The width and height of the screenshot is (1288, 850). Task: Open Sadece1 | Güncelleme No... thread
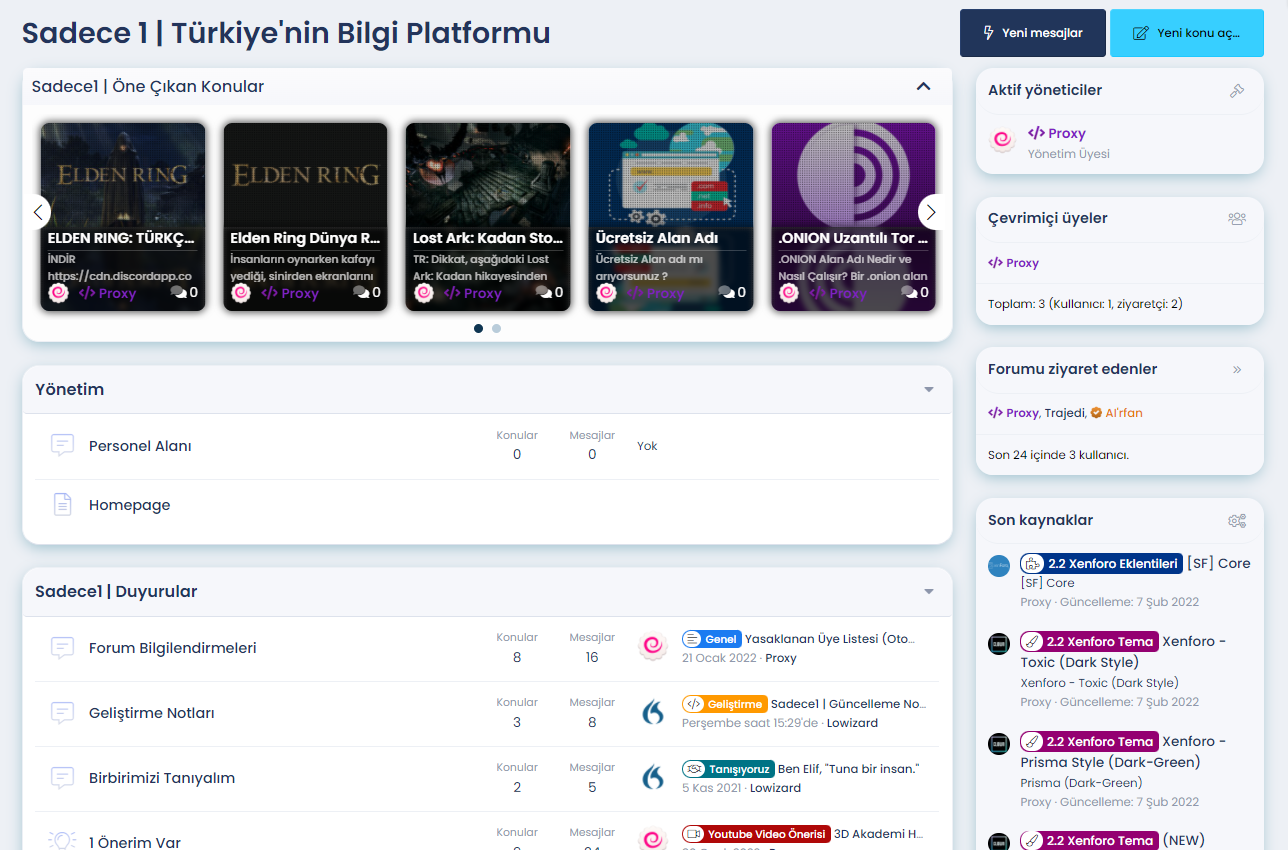click(848, 704)
